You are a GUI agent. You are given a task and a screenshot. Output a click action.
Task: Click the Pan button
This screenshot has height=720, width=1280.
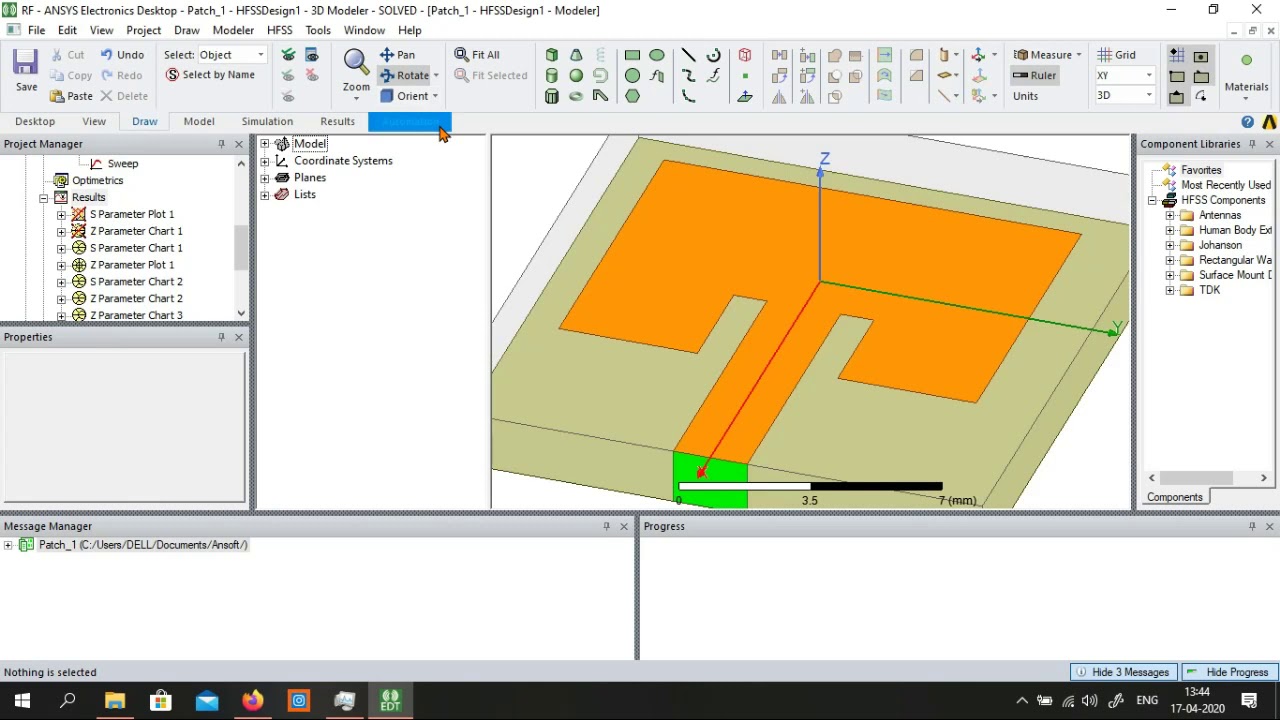[x=397, y=55]
